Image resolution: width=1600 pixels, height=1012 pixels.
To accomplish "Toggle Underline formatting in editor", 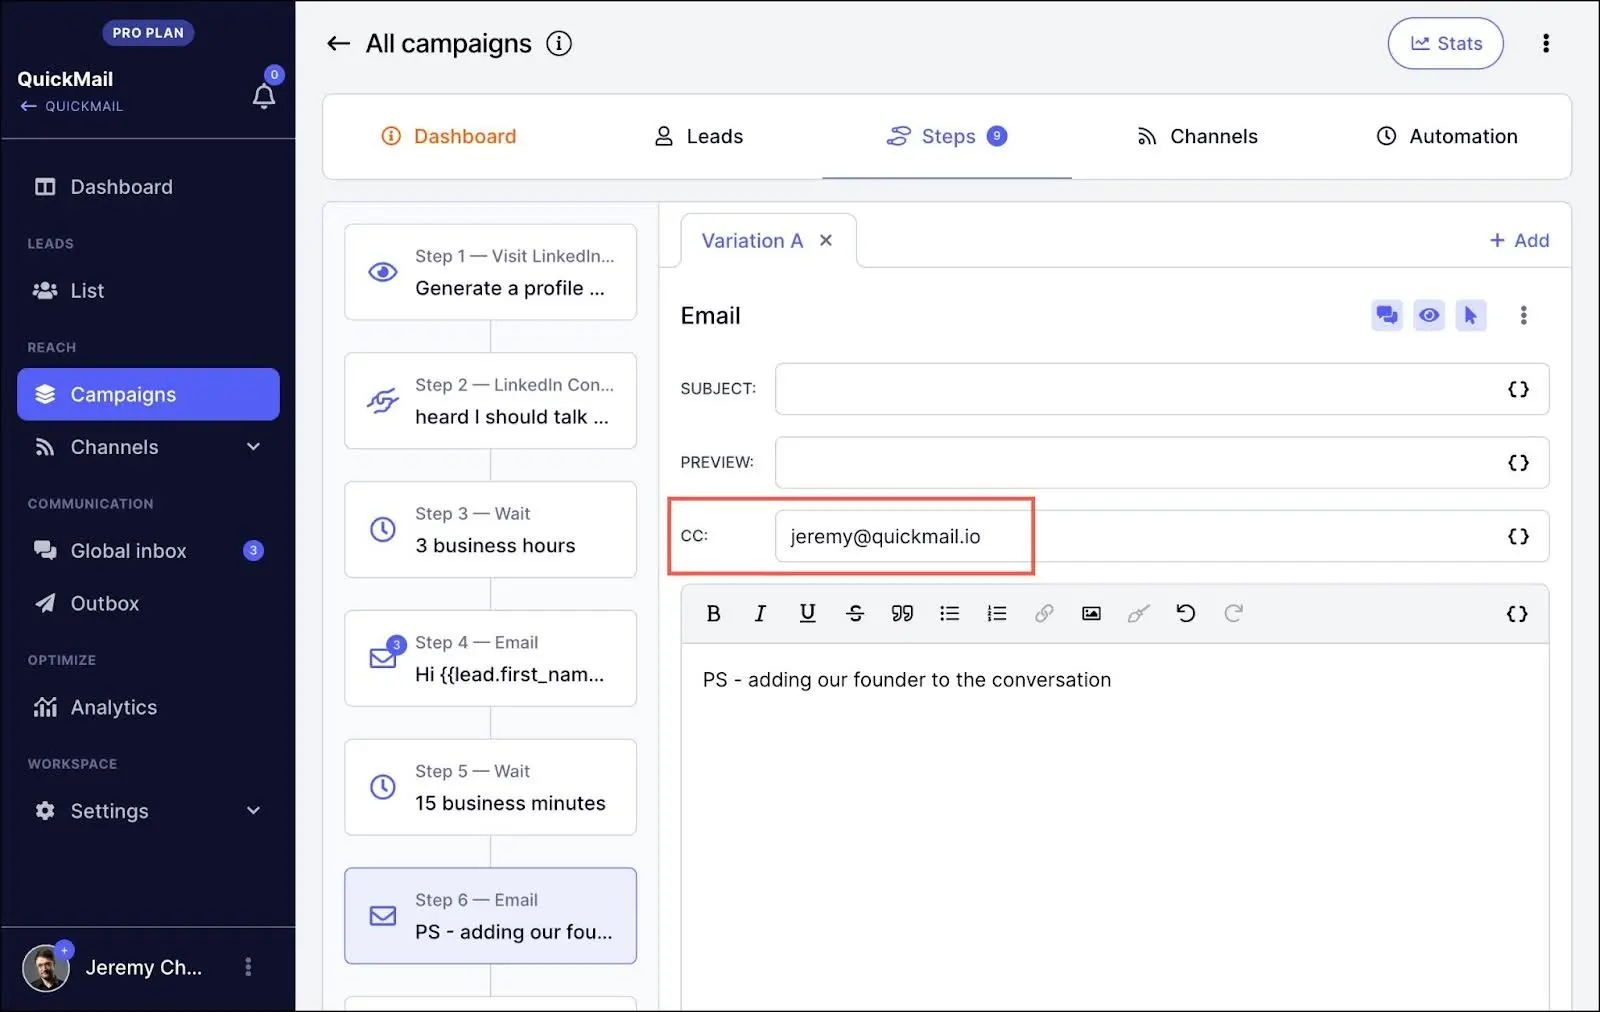I will pos(807,613).
